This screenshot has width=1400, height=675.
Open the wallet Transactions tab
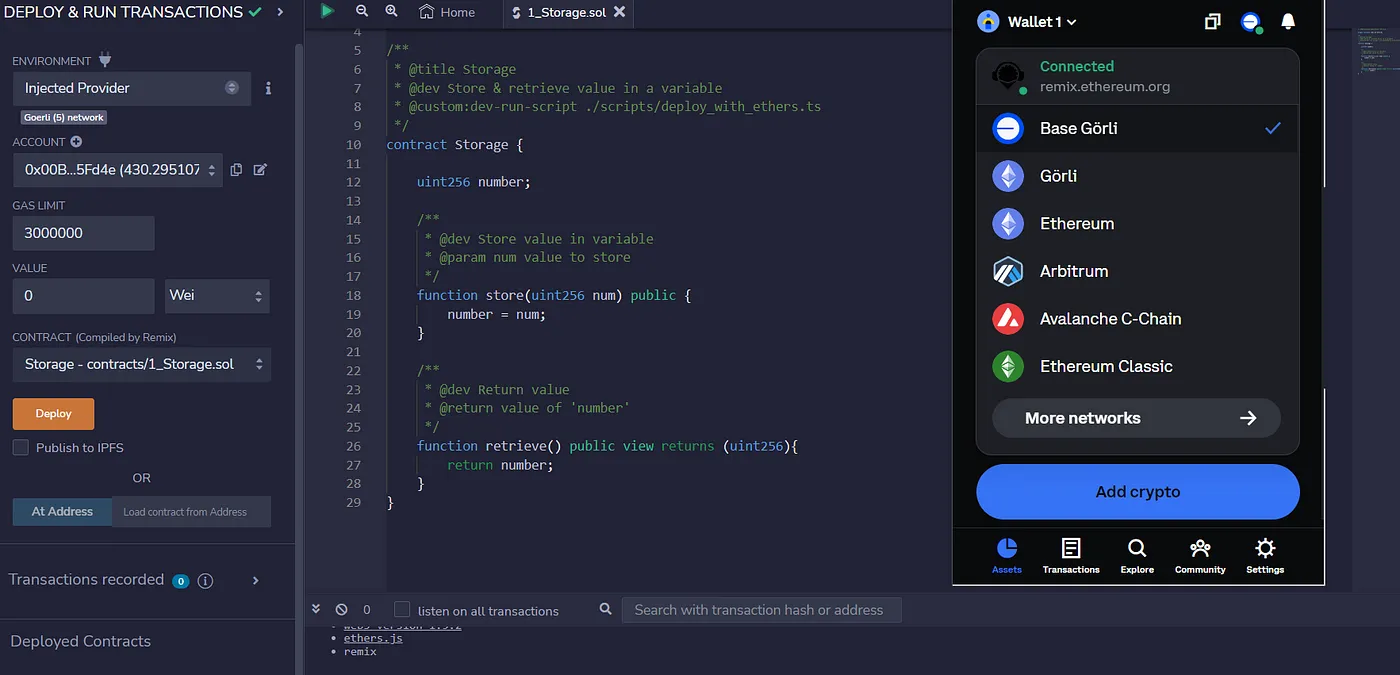point(1071,556)
